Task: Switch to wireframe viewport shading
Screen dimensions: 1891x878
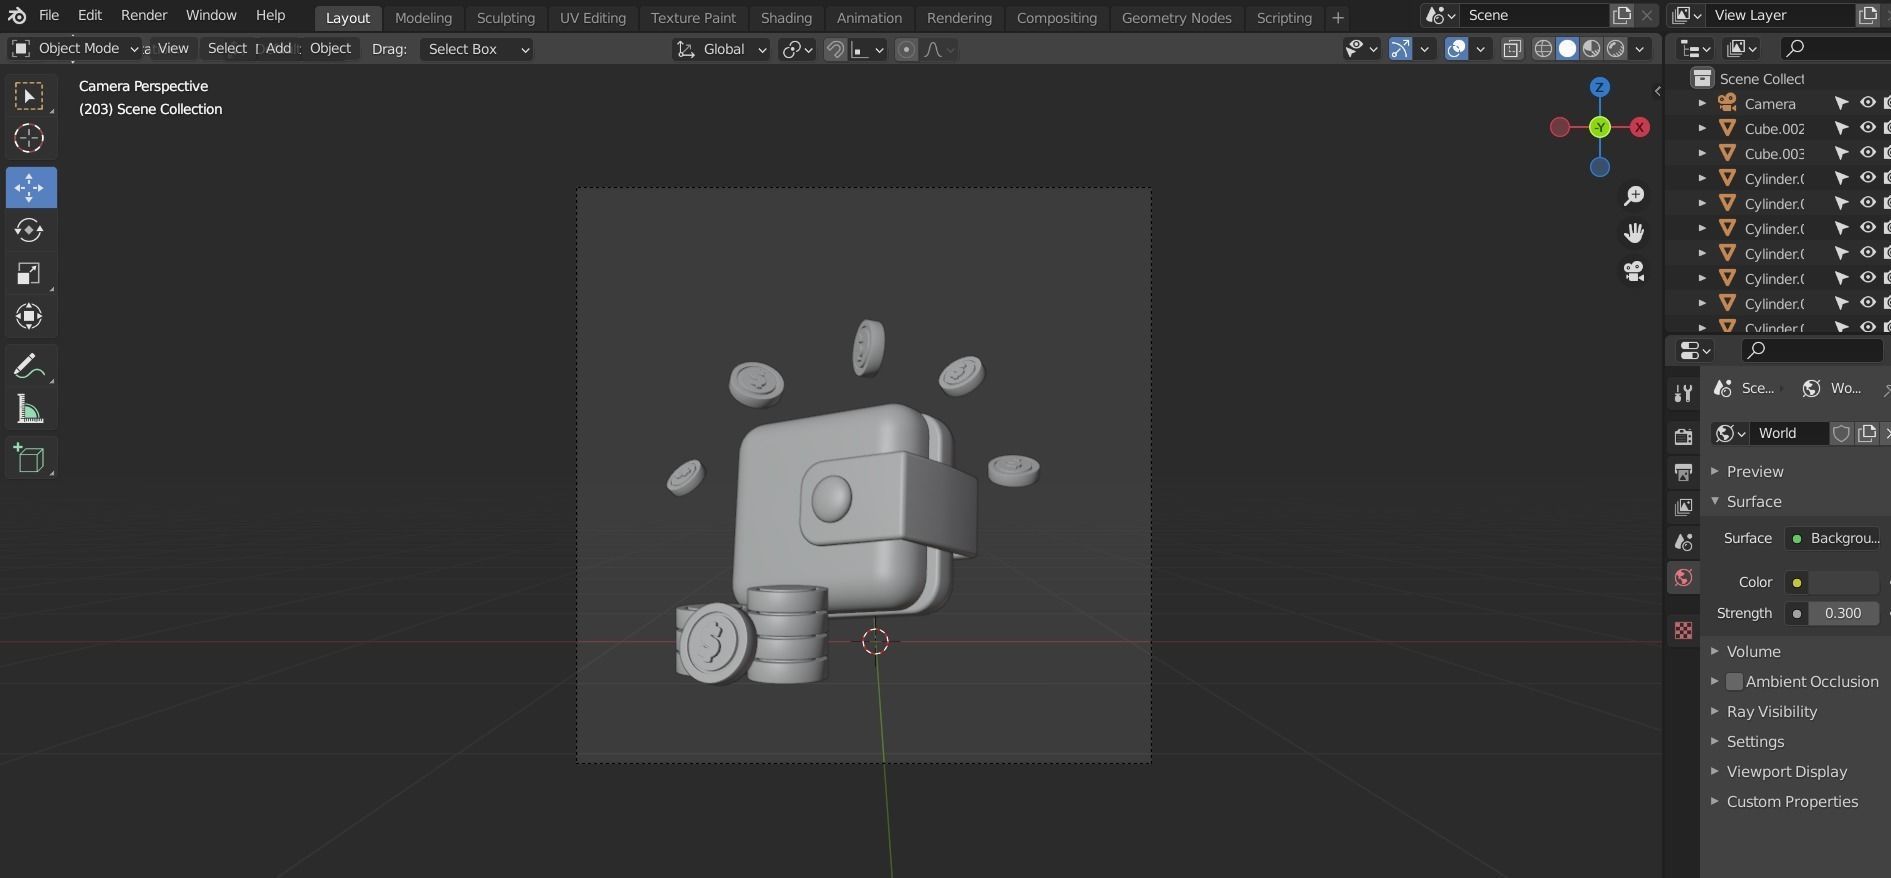Action: (1543, 49)
